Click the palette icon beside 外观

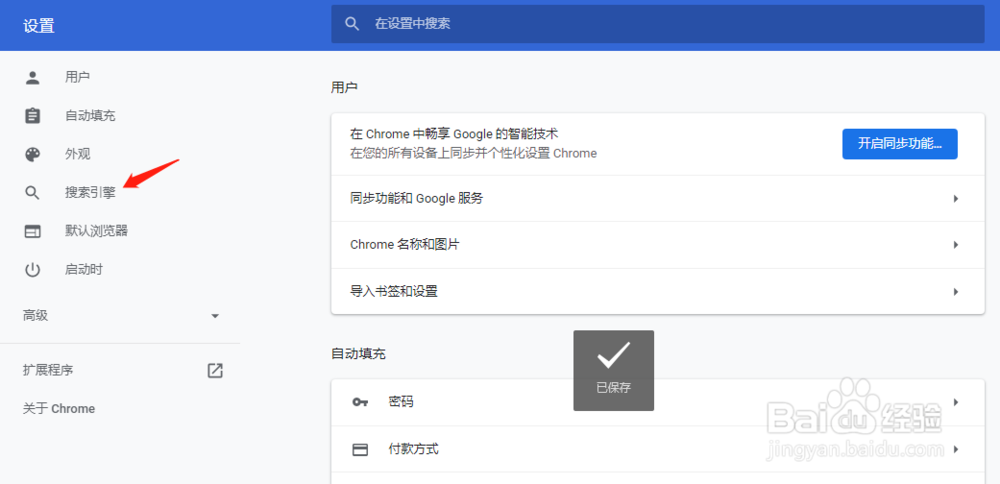33,154
